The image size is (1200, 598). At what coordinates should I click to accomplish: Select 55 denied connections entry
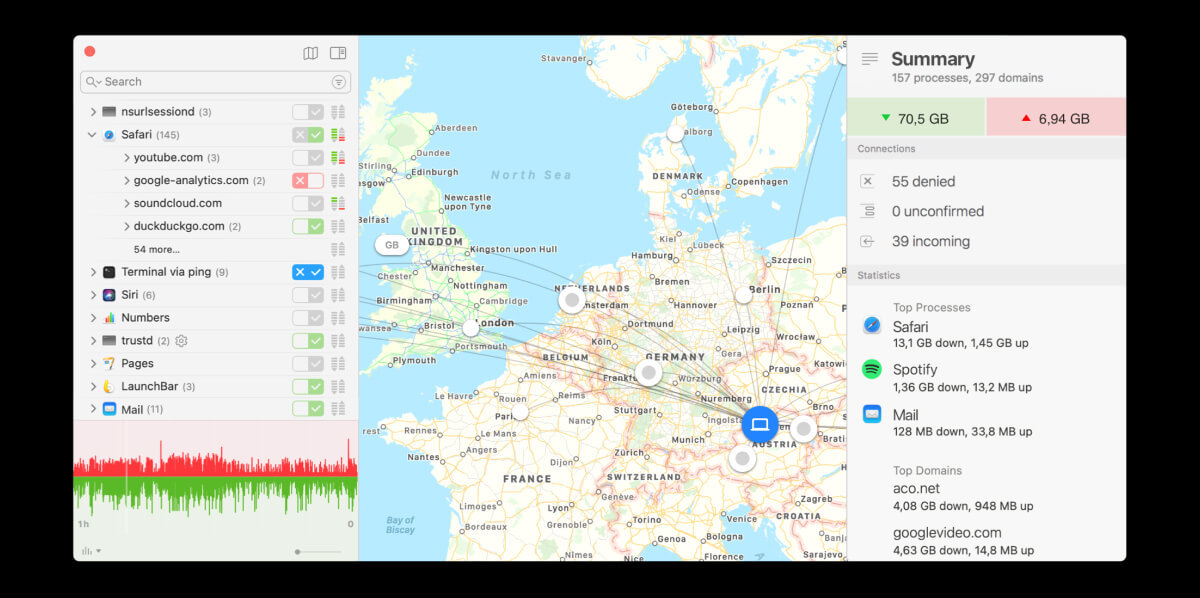(x=923, y=181)
